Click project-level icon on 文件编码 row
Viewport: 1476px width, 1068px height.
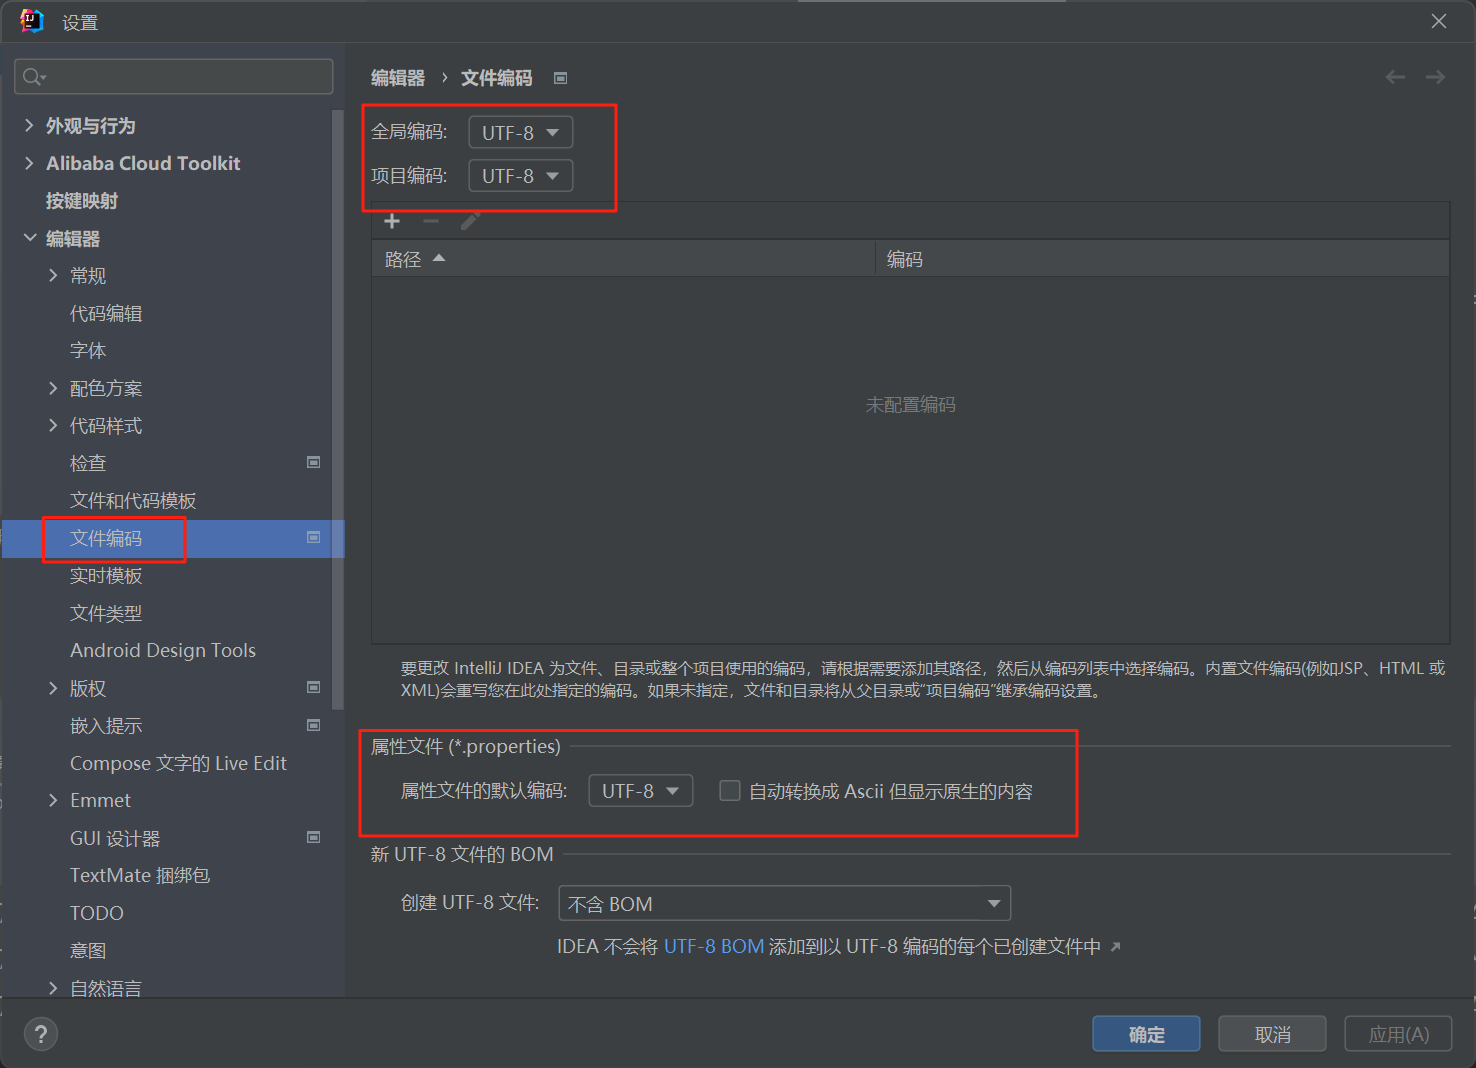313,537
